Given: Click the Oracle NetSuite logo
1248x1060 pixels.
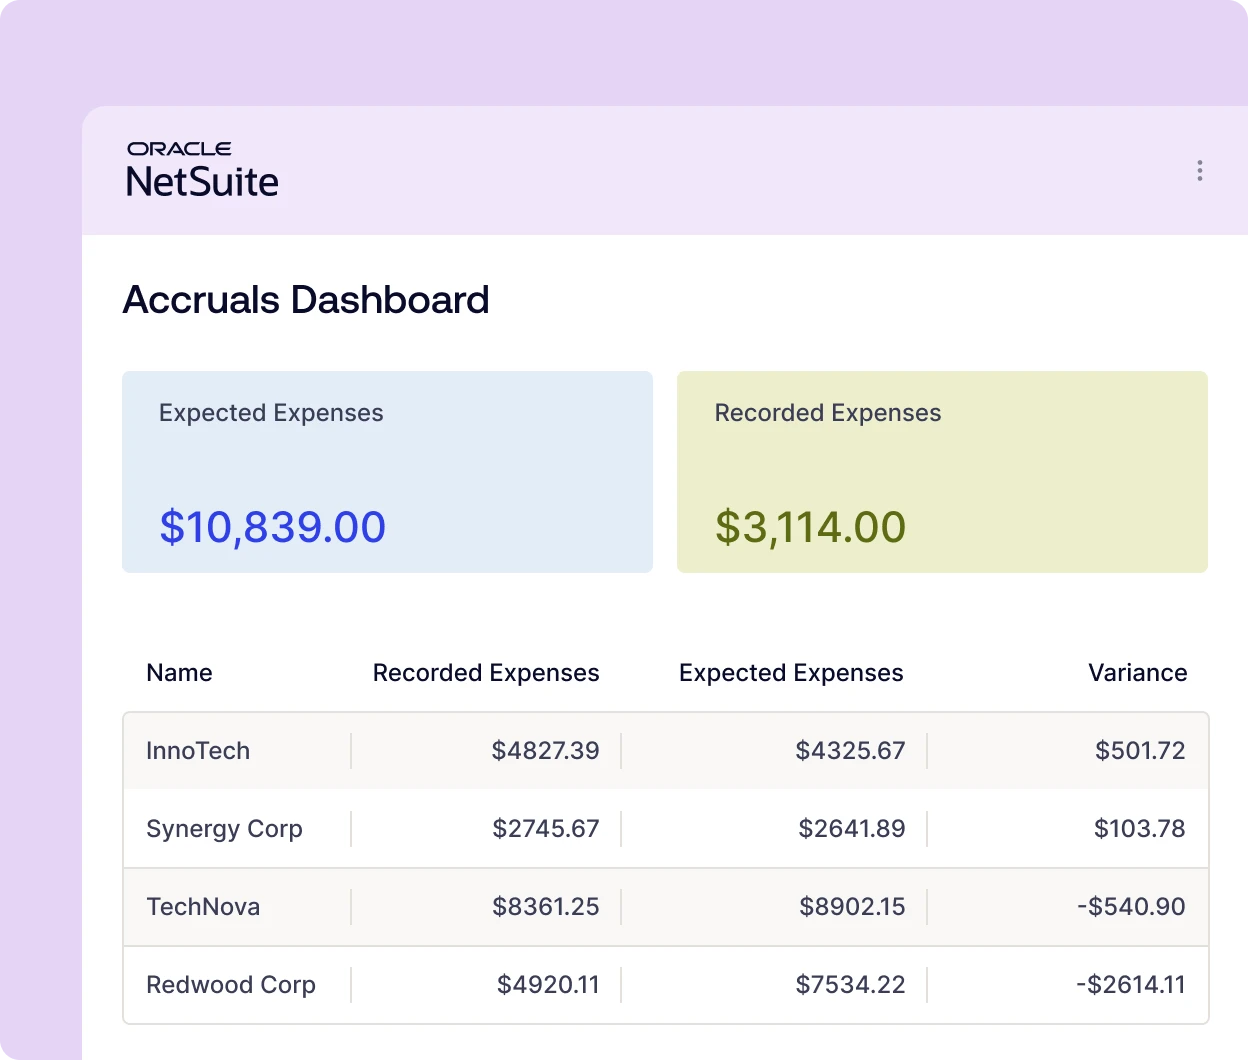Looking at the screenshot, I should (202, 170).
